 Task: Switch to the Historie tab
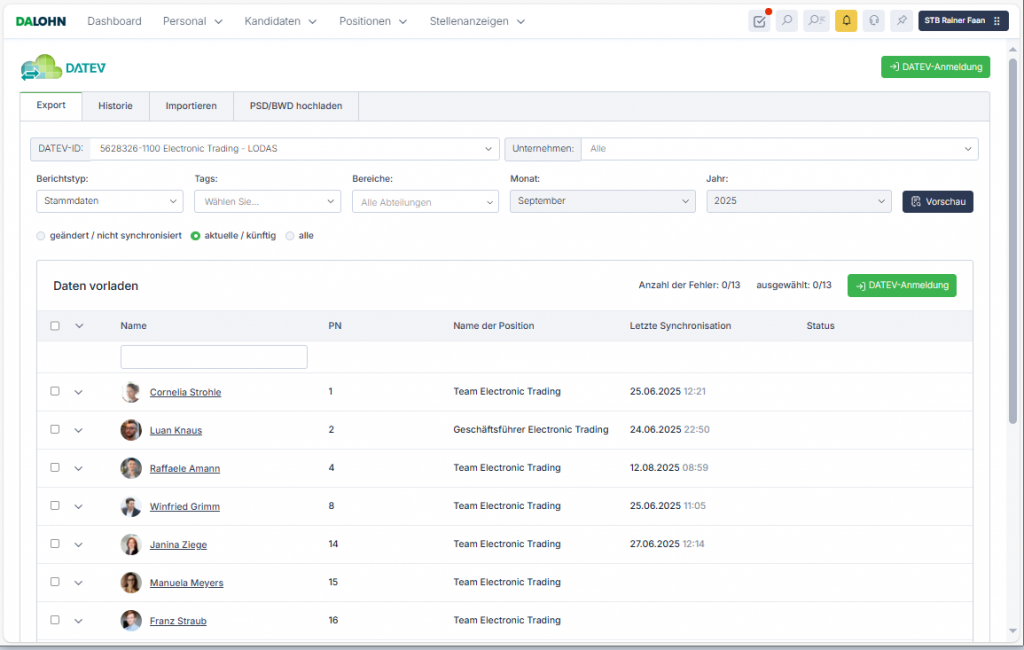click(x=115, y=106)
